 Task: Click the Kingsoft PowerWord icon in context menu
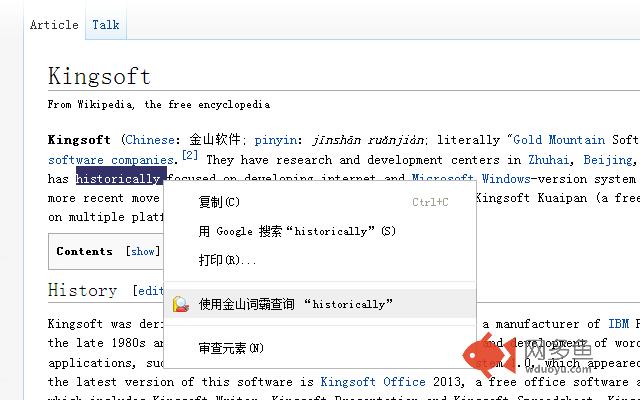coord(180,304)
